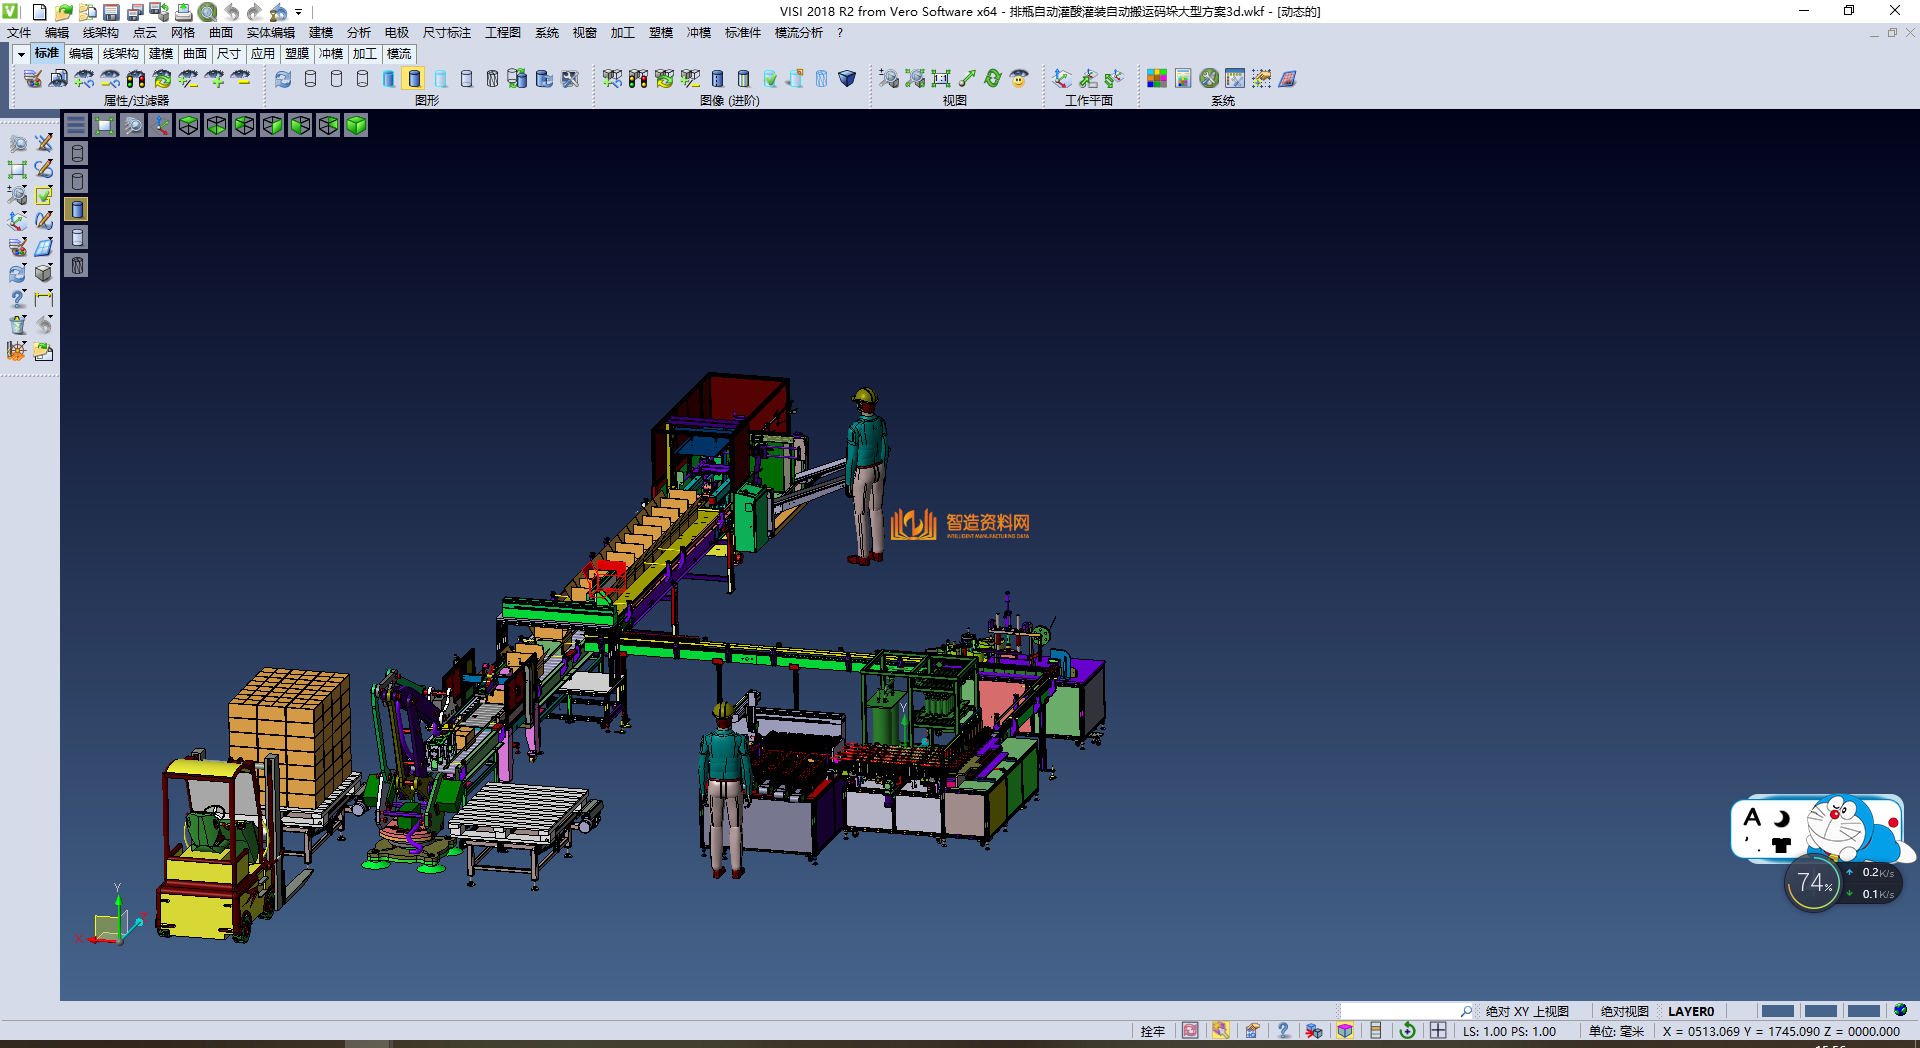Select the highlighted shaded cylinder display mode
Image resolution: width=1920 pixels, height=1048 pixels.
pos(414,79)
